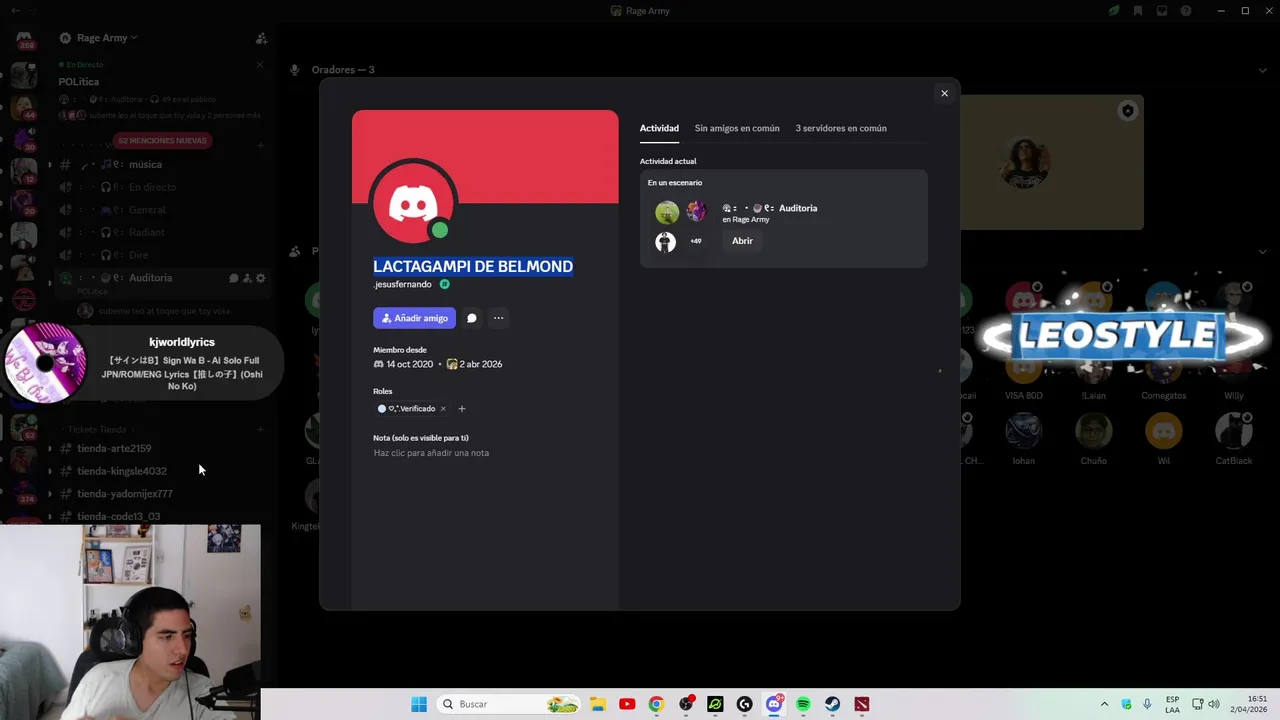The height and width of the screenshot is (720, 1280).
Task: Click the Abrir button for the stage
Action: point(742,241)
